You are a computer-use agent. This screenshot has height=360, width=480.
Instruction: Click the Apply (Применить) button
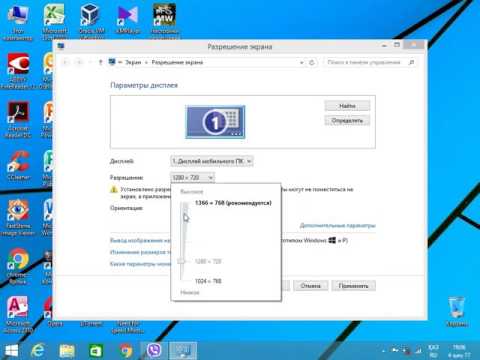353,286
